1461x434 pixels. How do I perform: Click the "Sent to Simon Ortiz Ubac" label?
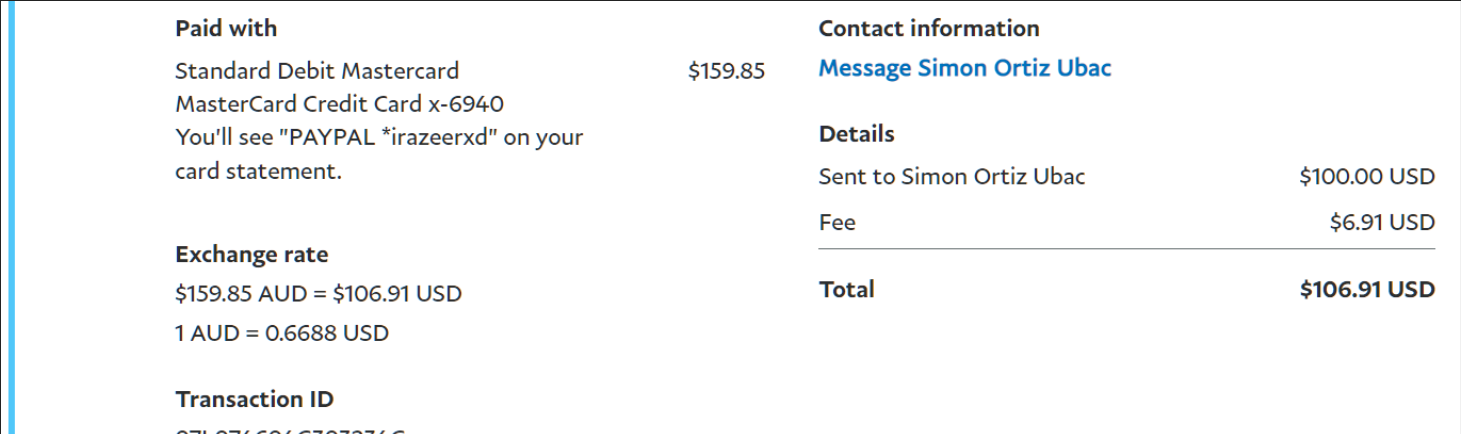[x=951, y=177]
